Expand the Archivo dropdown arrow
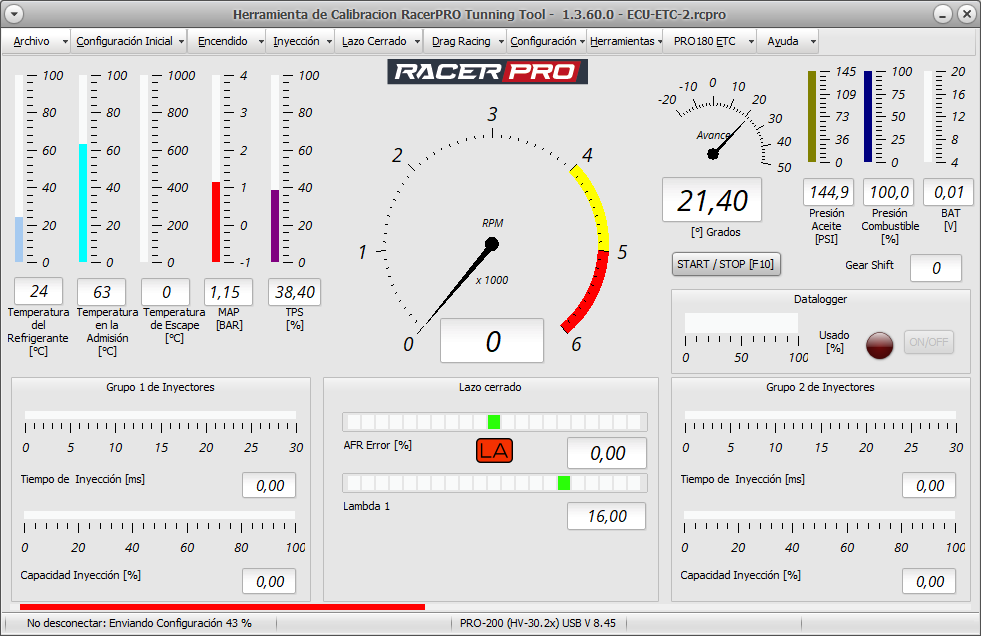Viewport: 981px width, 636px height. point(65,42)
